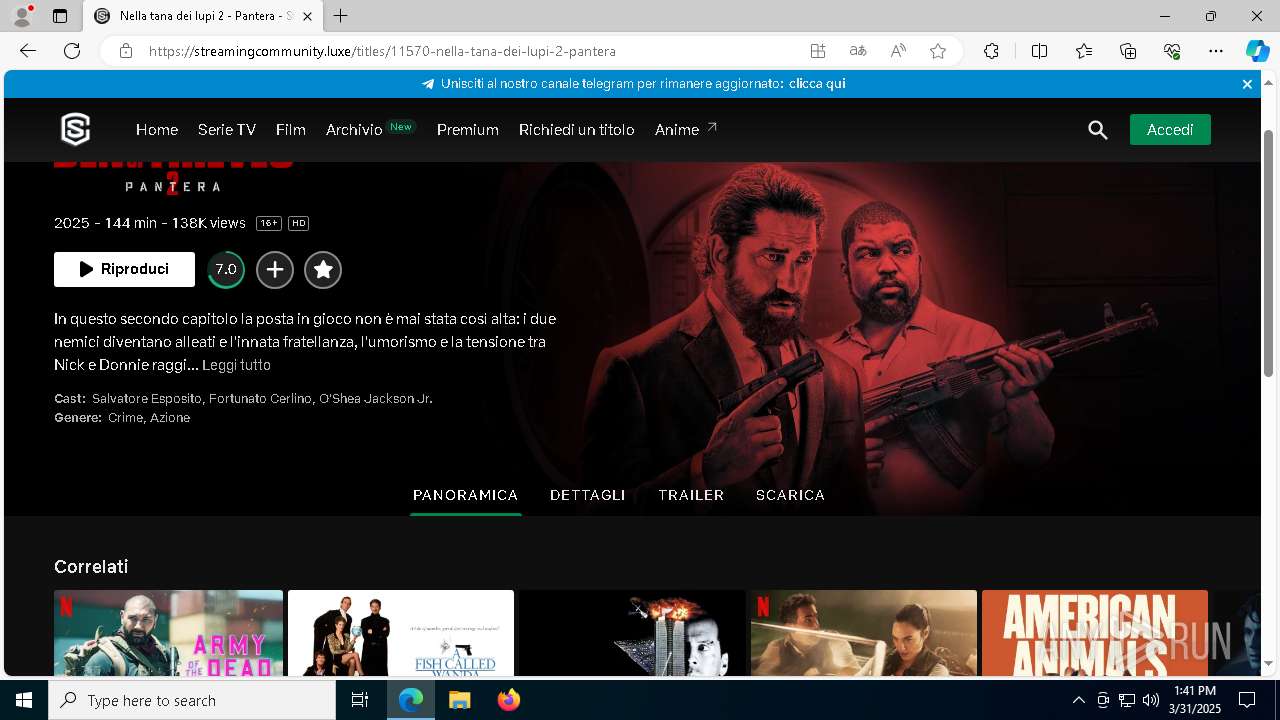This screenshot has width=1280, height=720.
Task: Click the translate page icon
Action: click(x=858, y=51)
